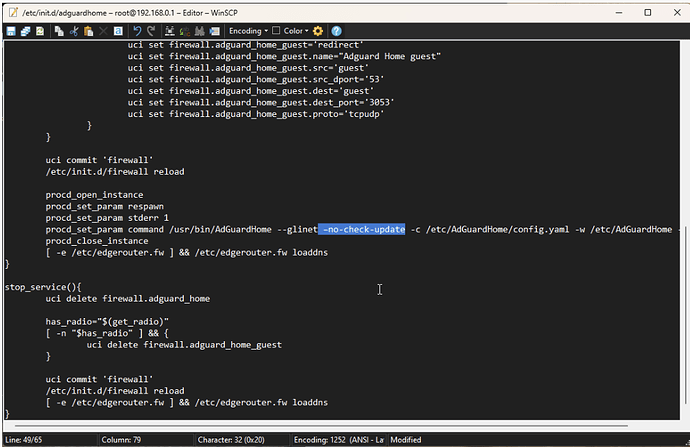The height and width of the screenshot is (447, 690).
Task: Open the Help question mark icon
Action: point(336,31)
